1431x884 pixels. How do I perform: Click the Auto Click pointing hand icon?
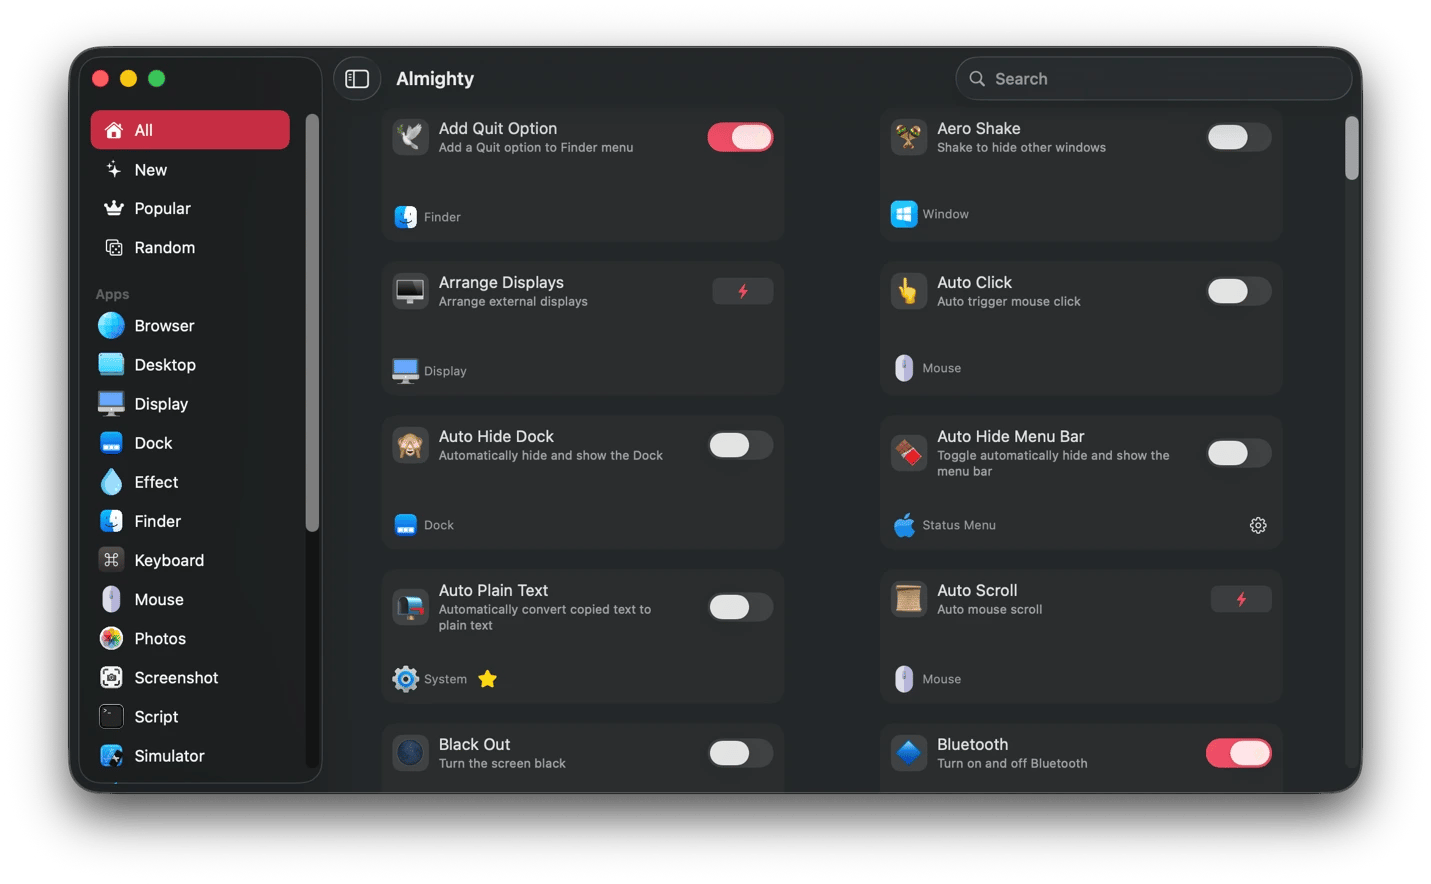click(x=908, y=291)
